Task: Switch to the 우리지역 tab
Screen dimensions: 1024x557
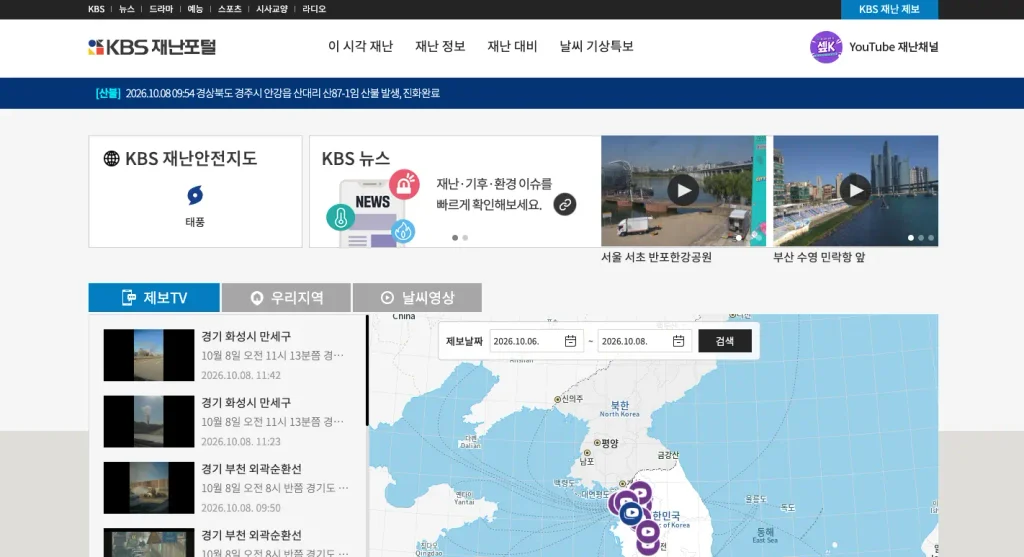Action: (x=286, y=298)
